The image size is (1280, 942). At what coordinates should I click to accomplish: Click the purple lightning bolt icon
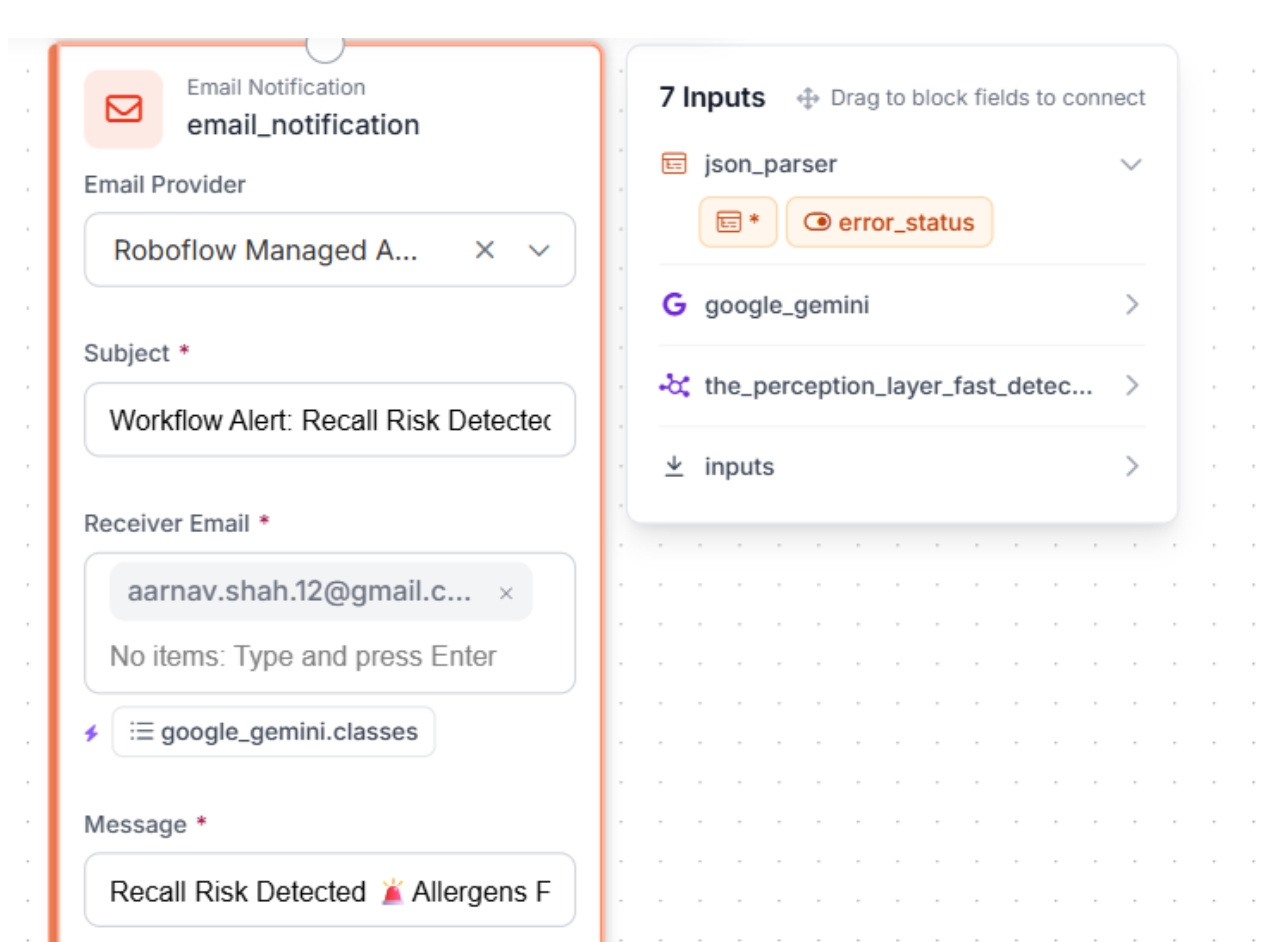[92, 733]
